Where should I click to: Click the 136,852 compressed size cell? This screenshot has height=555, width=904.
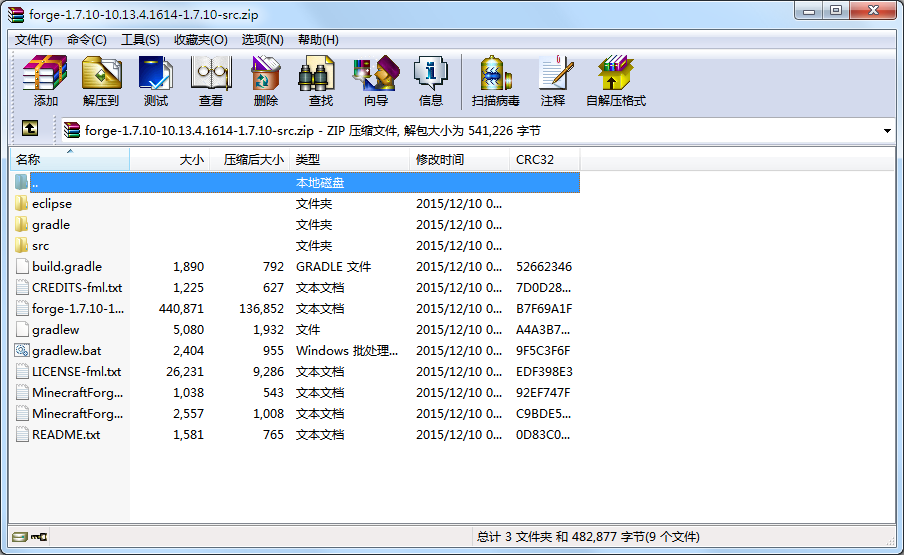click(x=261, y=309)
